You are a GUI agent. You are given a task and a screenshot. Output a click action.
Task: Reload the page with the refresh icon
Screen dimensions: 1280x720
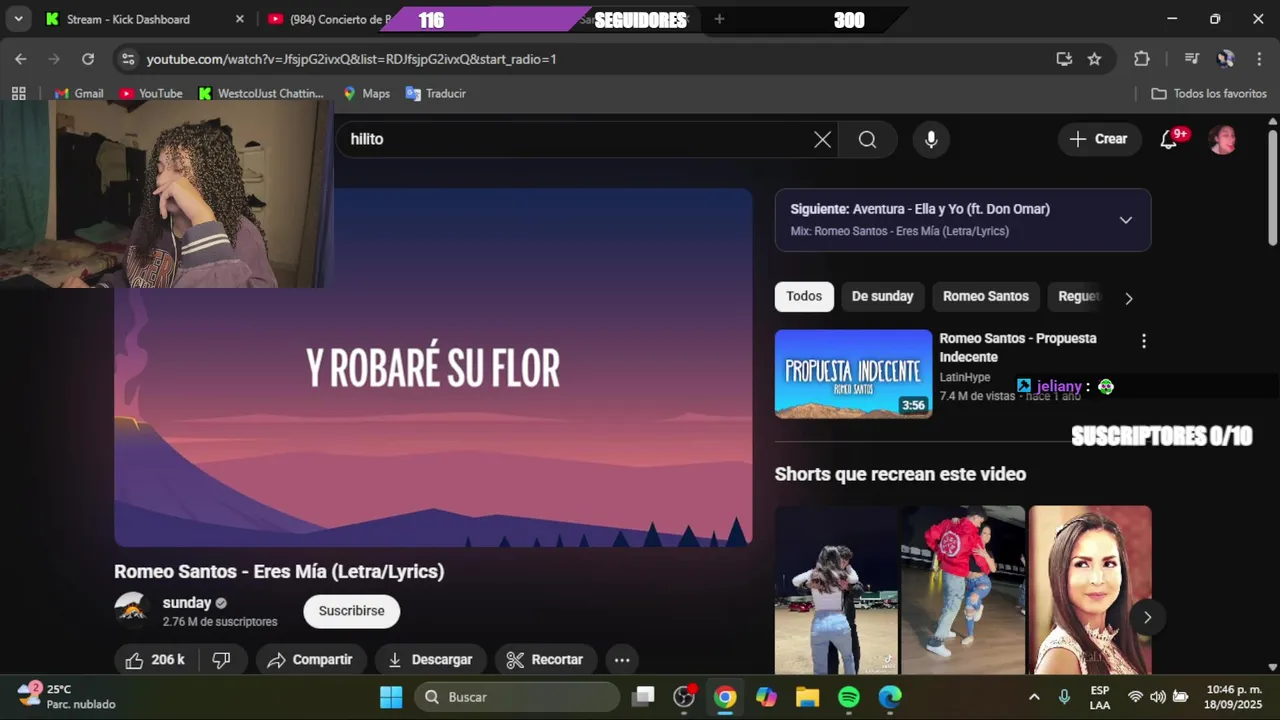[x=88, y=59]
